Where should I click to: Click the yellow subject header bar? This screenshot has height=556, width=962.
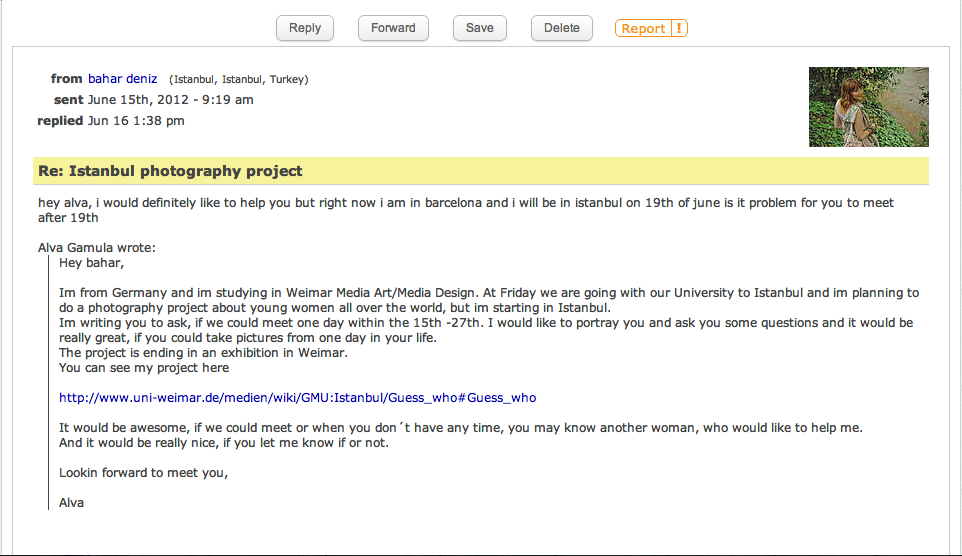[x=480, y=171]
